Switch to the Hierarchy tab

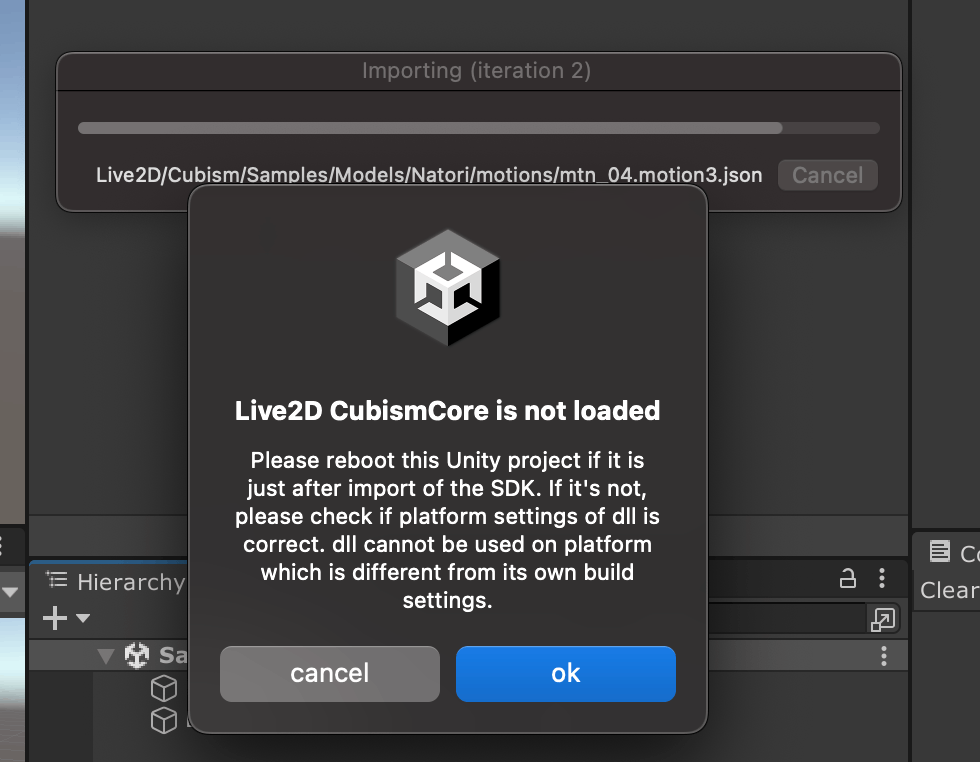116,582
